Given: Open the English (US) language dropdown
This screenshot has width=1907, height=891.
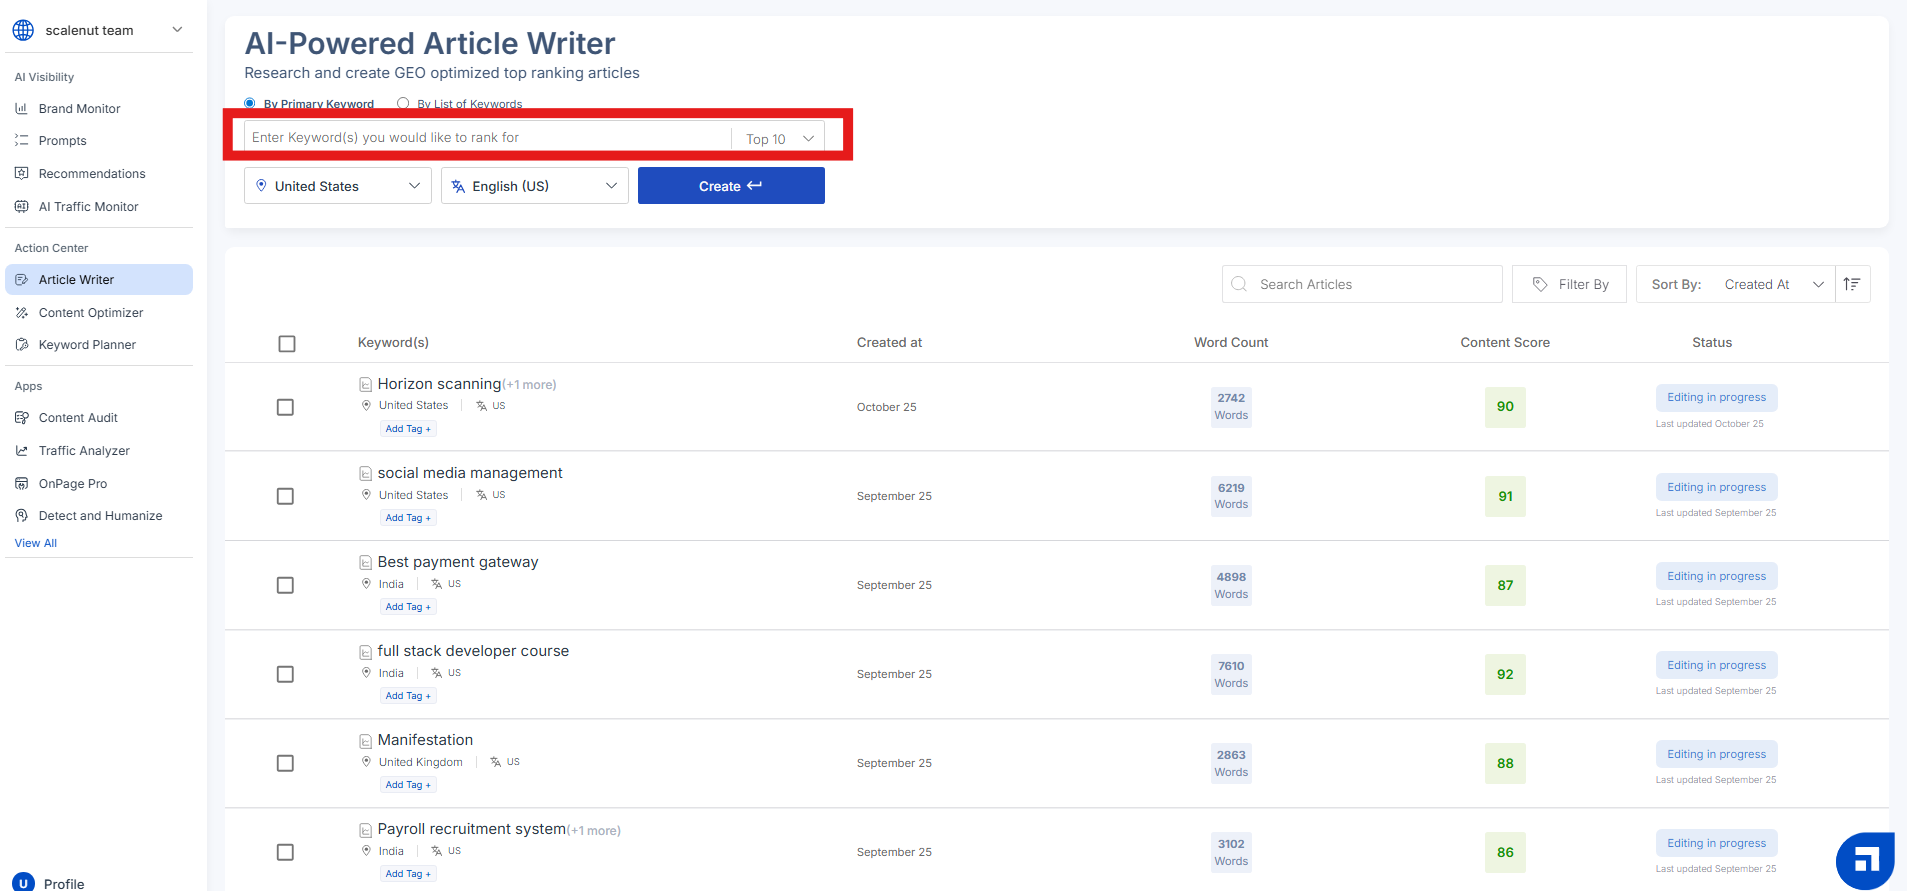Looking at the screenshot, I should [534, 186].
